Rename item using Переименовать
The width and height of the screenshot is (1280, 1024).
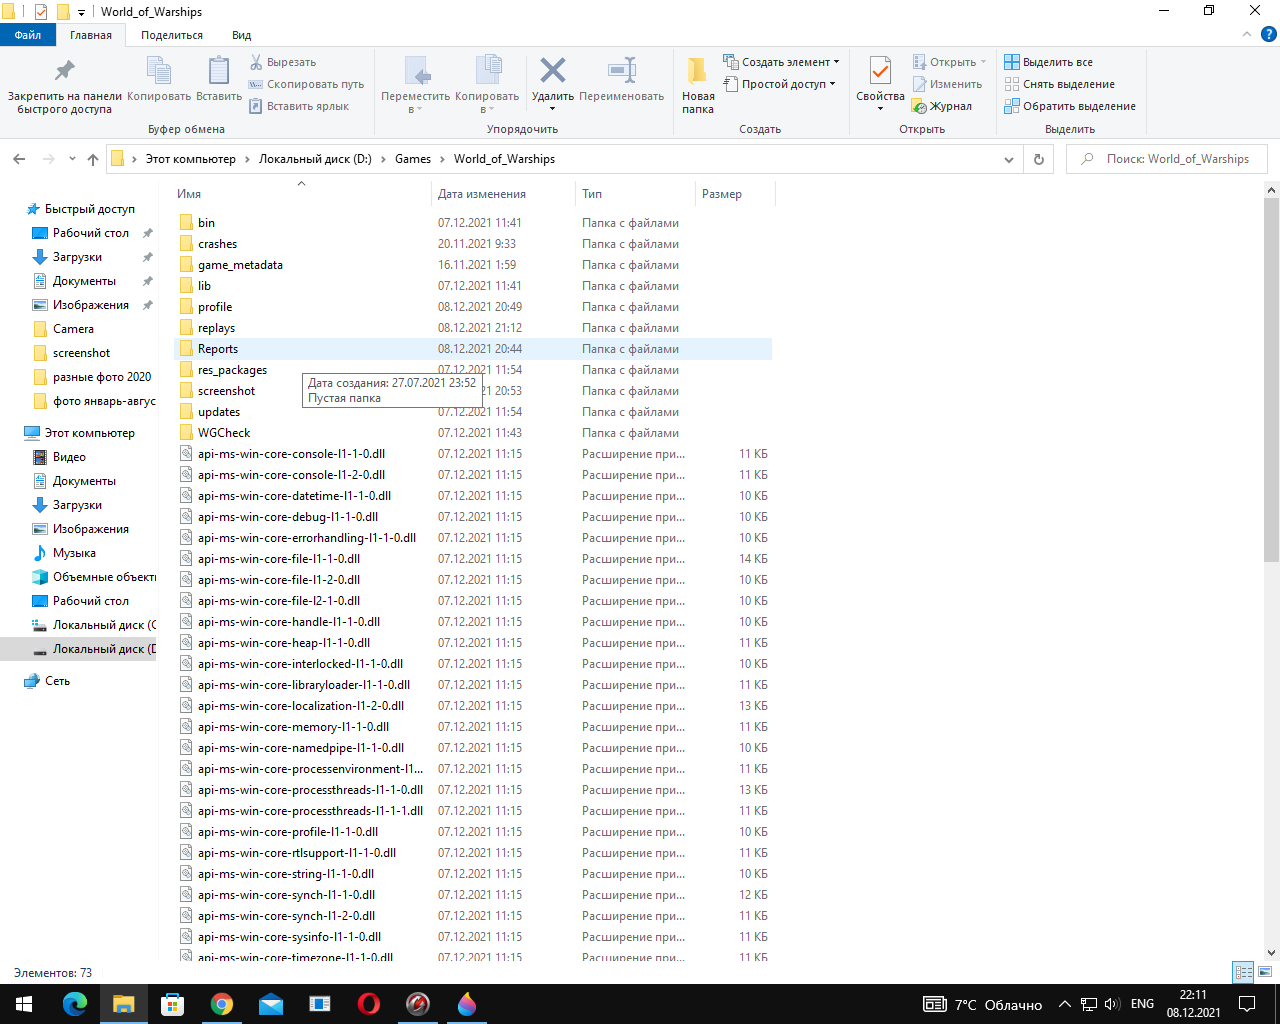(x=621, y=80)
